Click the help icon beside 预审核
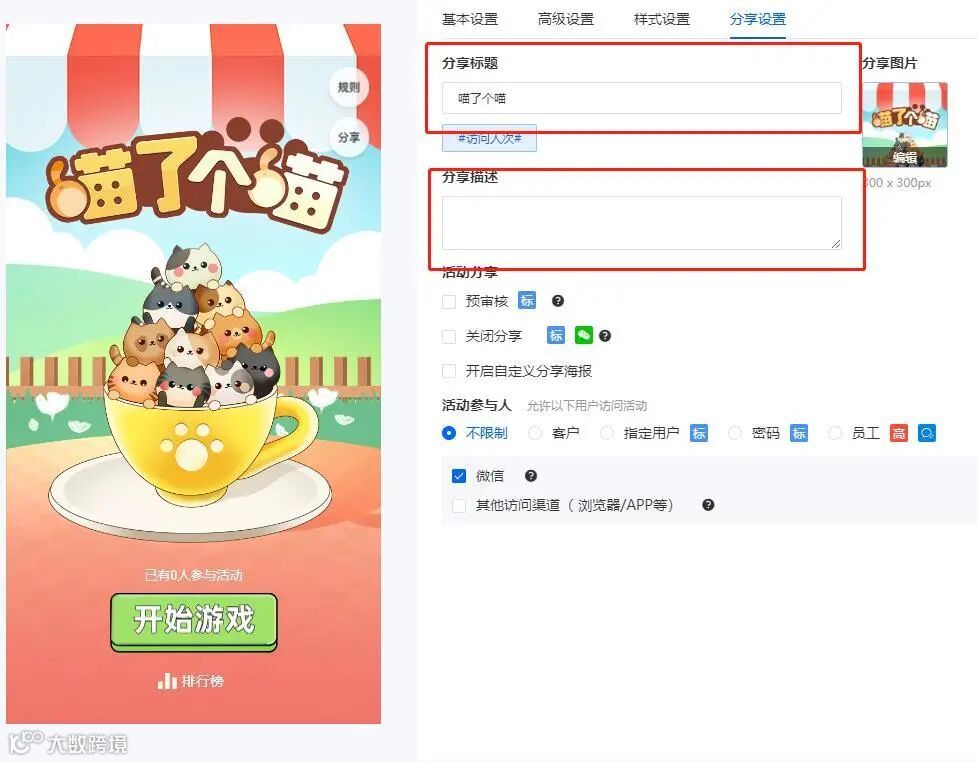The image size is (977, 762). pos(558,301)
